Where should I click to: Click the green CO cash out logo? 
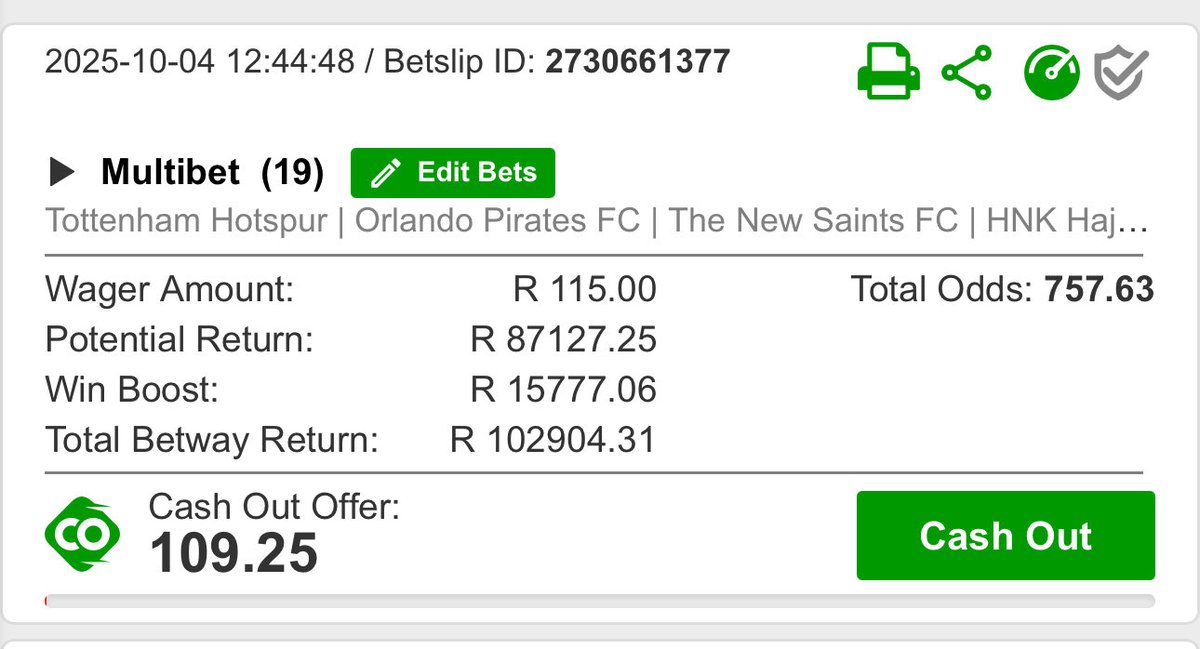pos(82,535)
